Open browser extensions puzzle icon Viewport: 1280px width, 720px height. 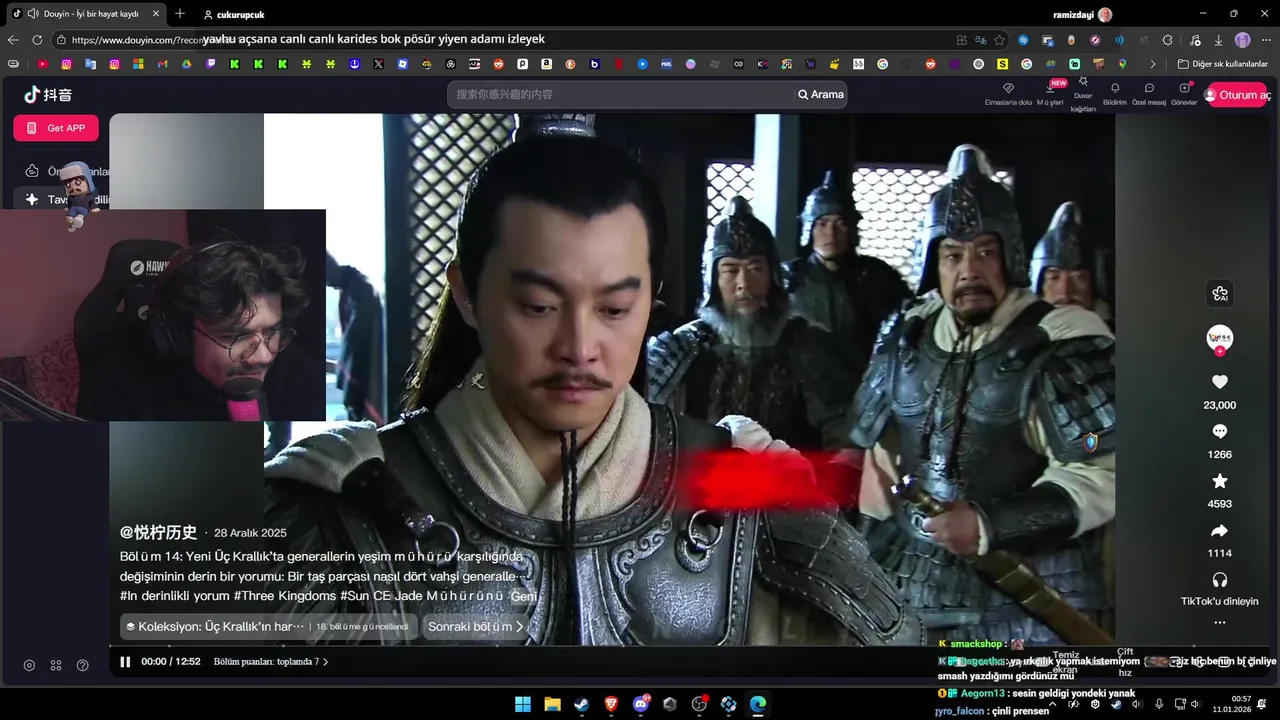click(1167, 40)
